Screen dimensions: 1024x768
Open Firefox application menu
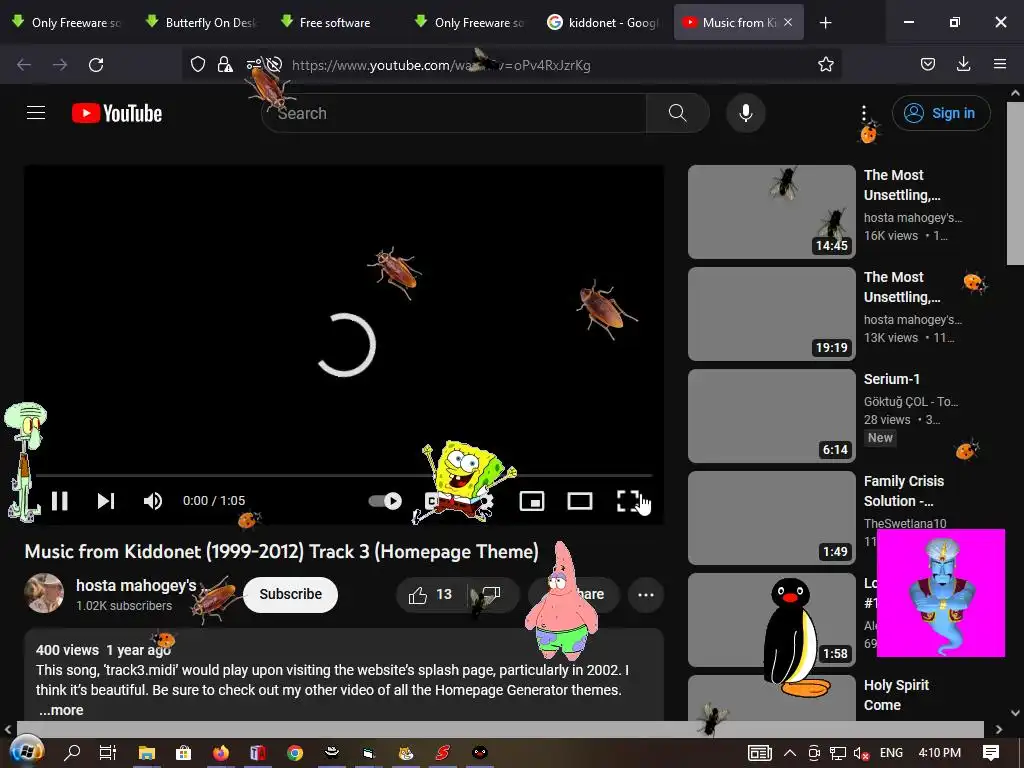click(1000, 64)
